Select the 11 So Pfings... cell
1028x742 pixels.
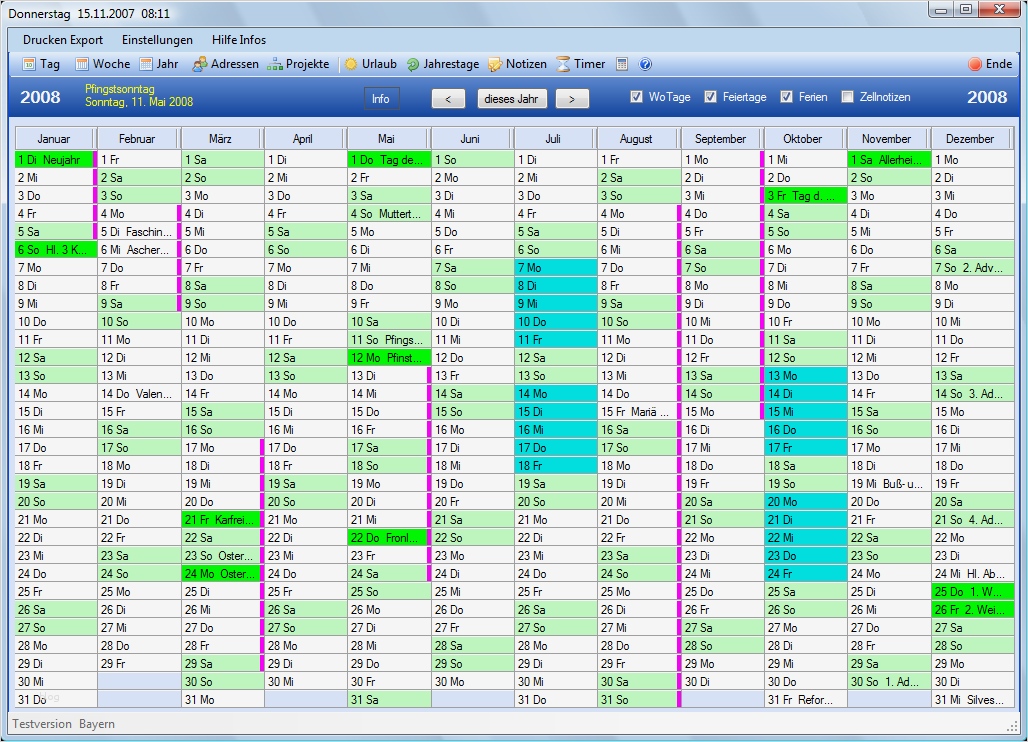click(x=389, y=340)
